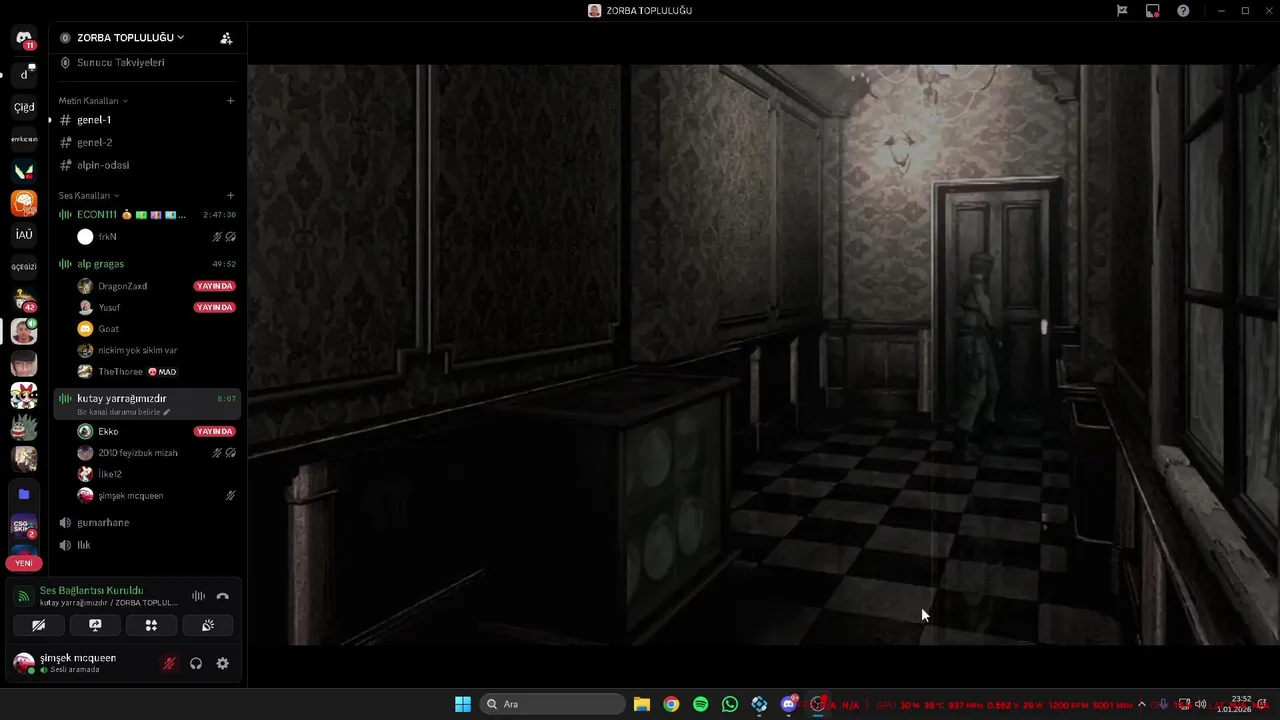Collapse the Ses Kanalları category
This screenshot has width=1280, height=720.
(88, 196)
